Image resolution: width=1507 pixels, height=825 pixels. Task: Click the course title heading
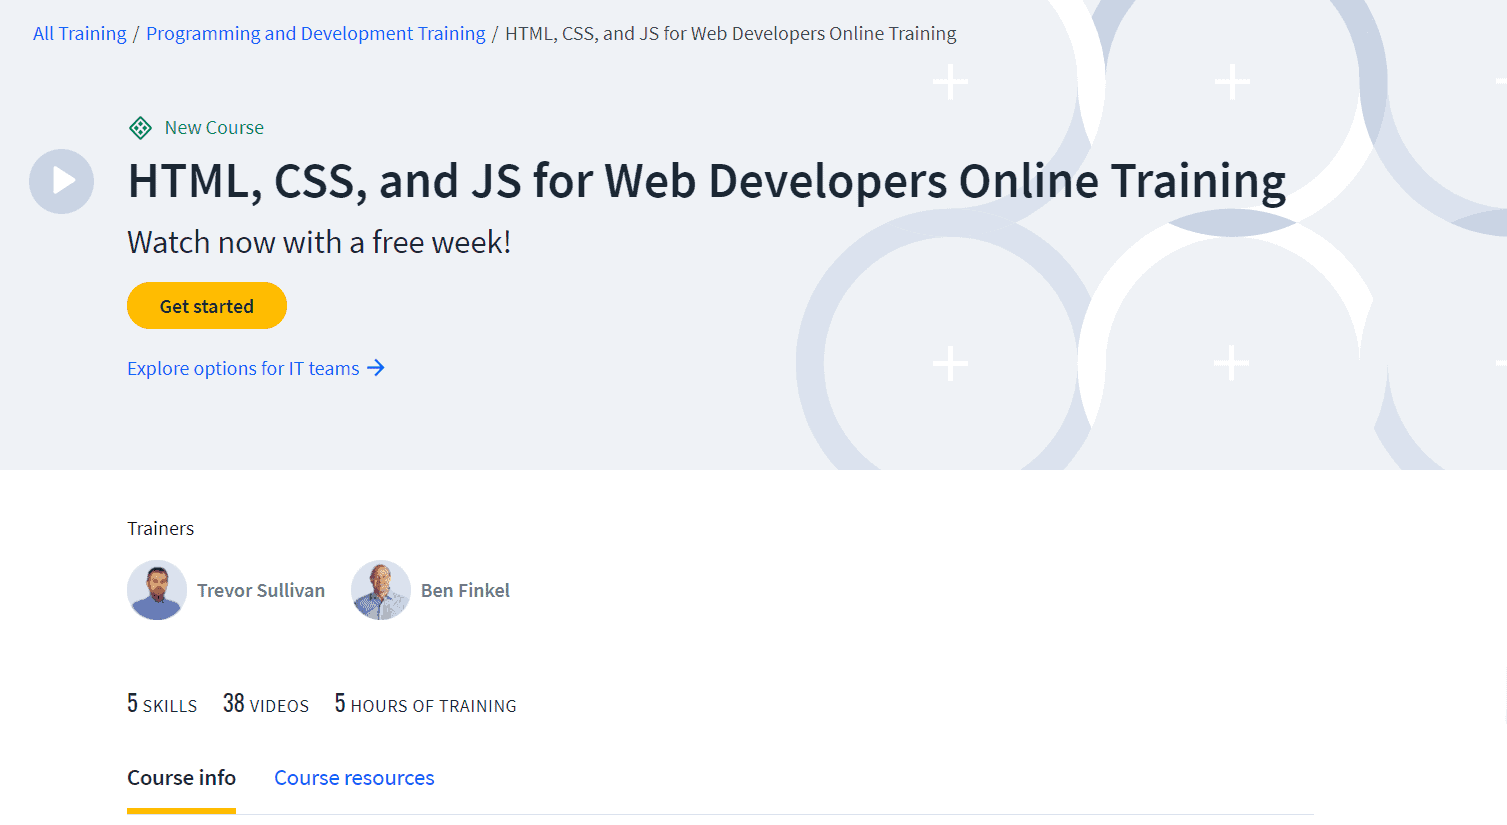tap(706, 181)
